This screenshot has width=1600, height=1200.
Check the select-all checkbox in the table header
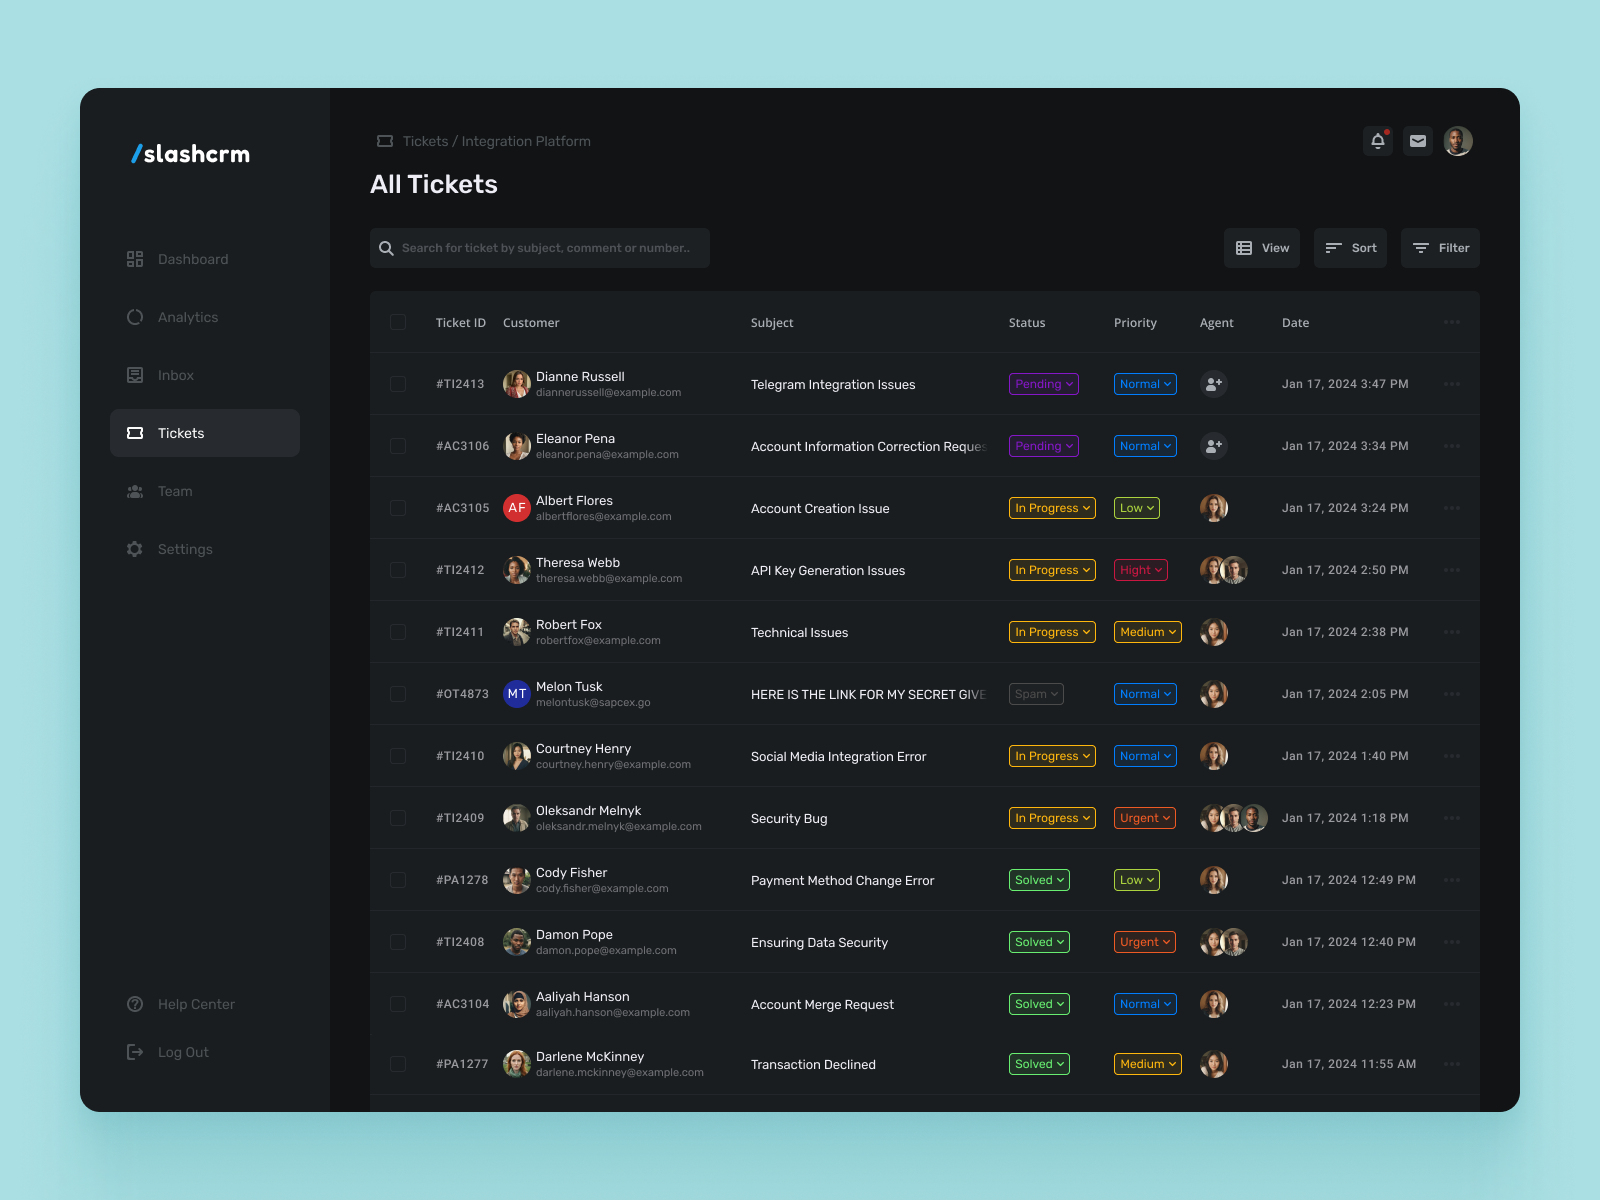coord(398,322)
